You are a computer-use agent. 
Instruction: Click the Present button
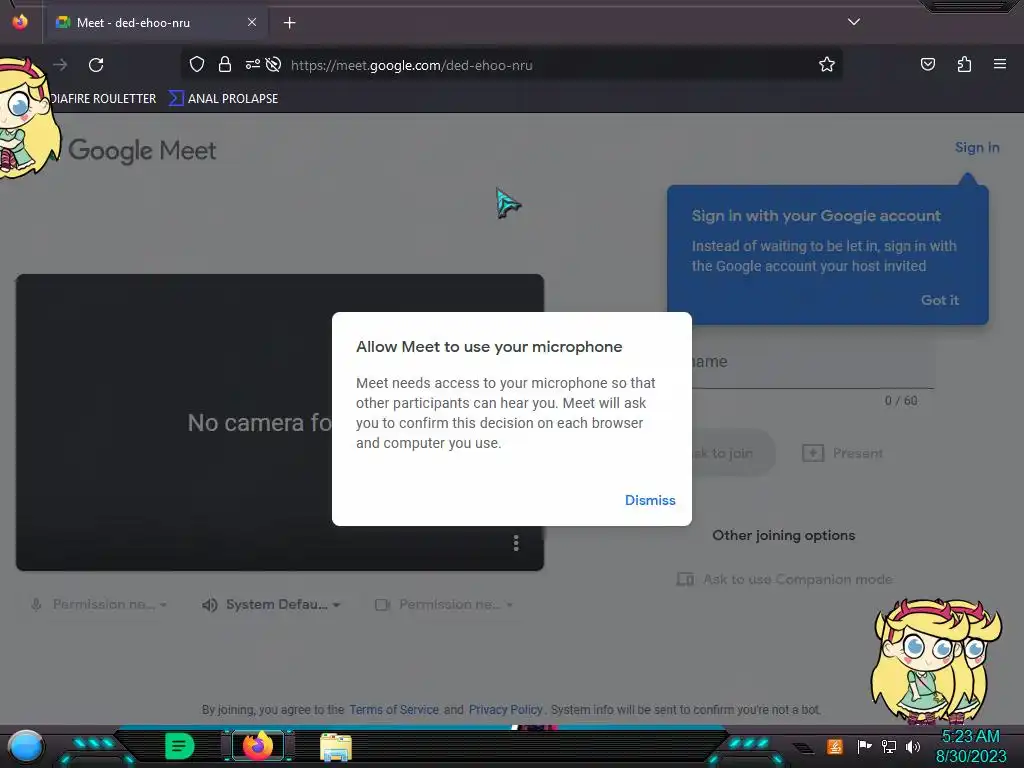click(x=842, y=453)
